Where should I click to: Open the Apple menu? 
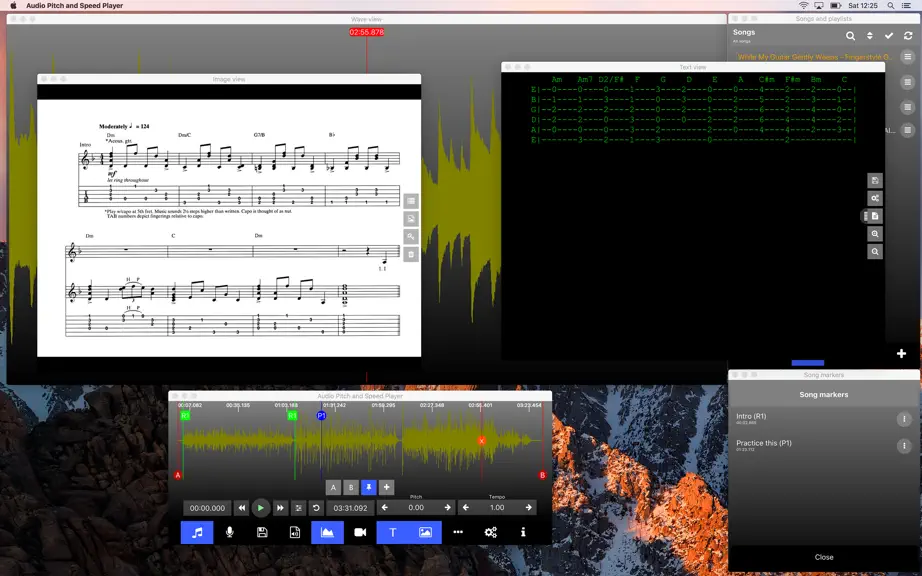click(x=13, y=5)
